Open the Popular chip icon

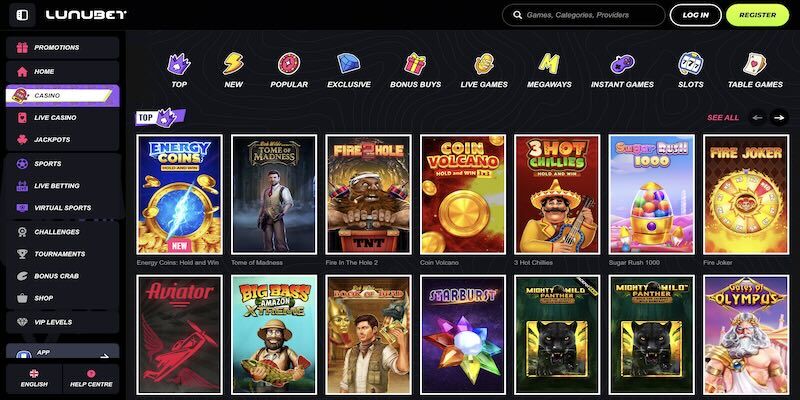pos(289,64)
